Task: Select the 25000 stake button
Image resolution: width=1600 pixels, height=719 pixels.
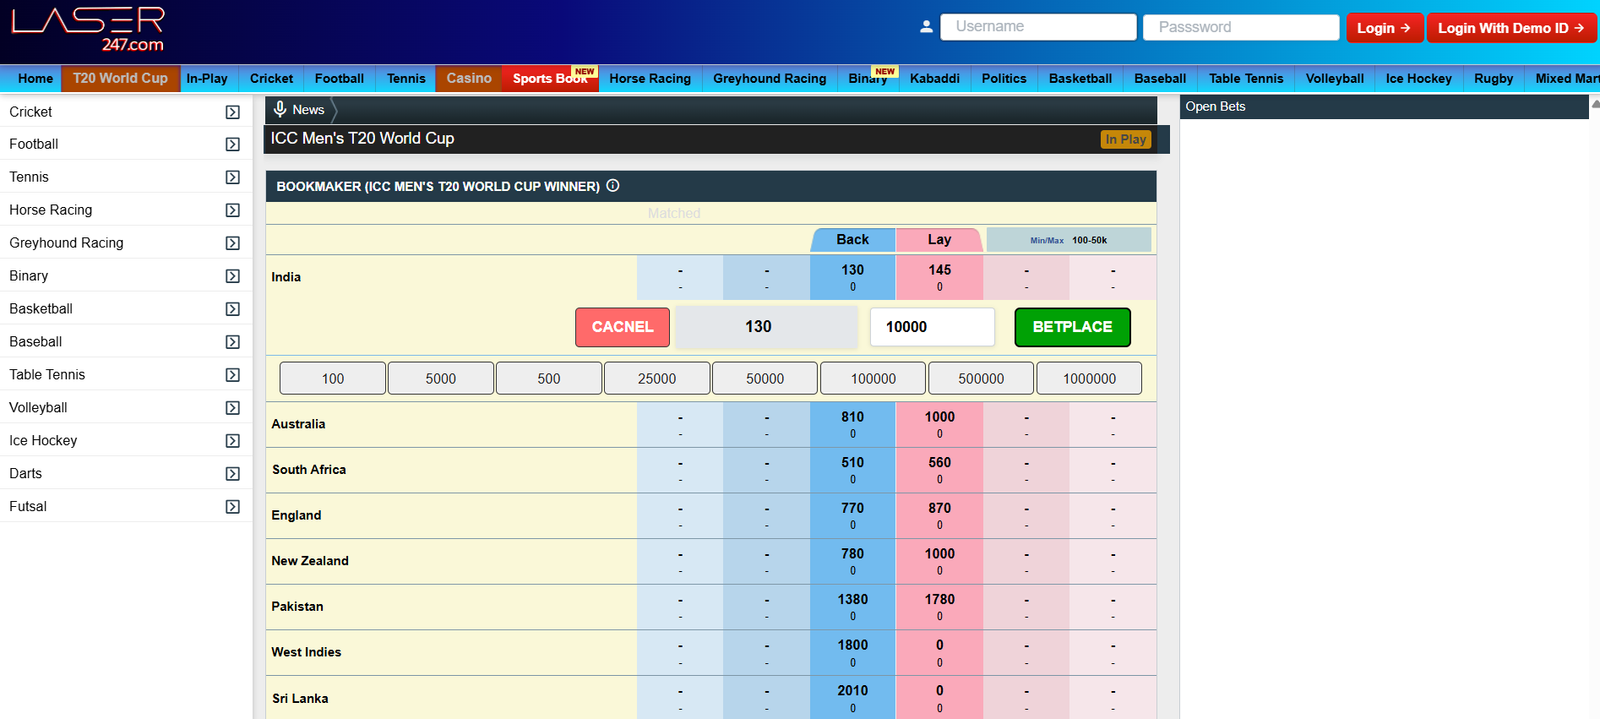Action: pyautogui.click(x=657, y=379)
